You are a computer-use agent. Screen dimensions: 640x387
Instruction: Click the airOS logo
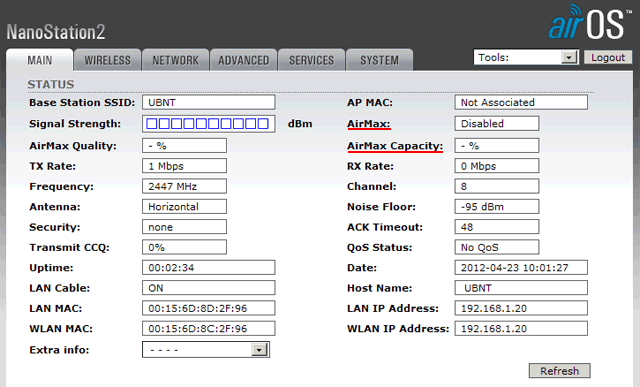click(590, 23)
